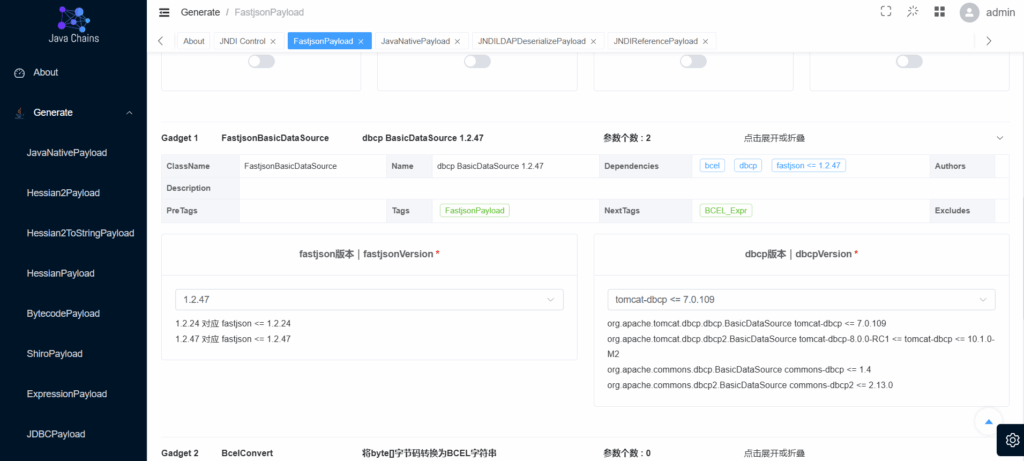Open the four-squares grid icon in header
Screen dimensions: 1024x461
click(939, 12)
